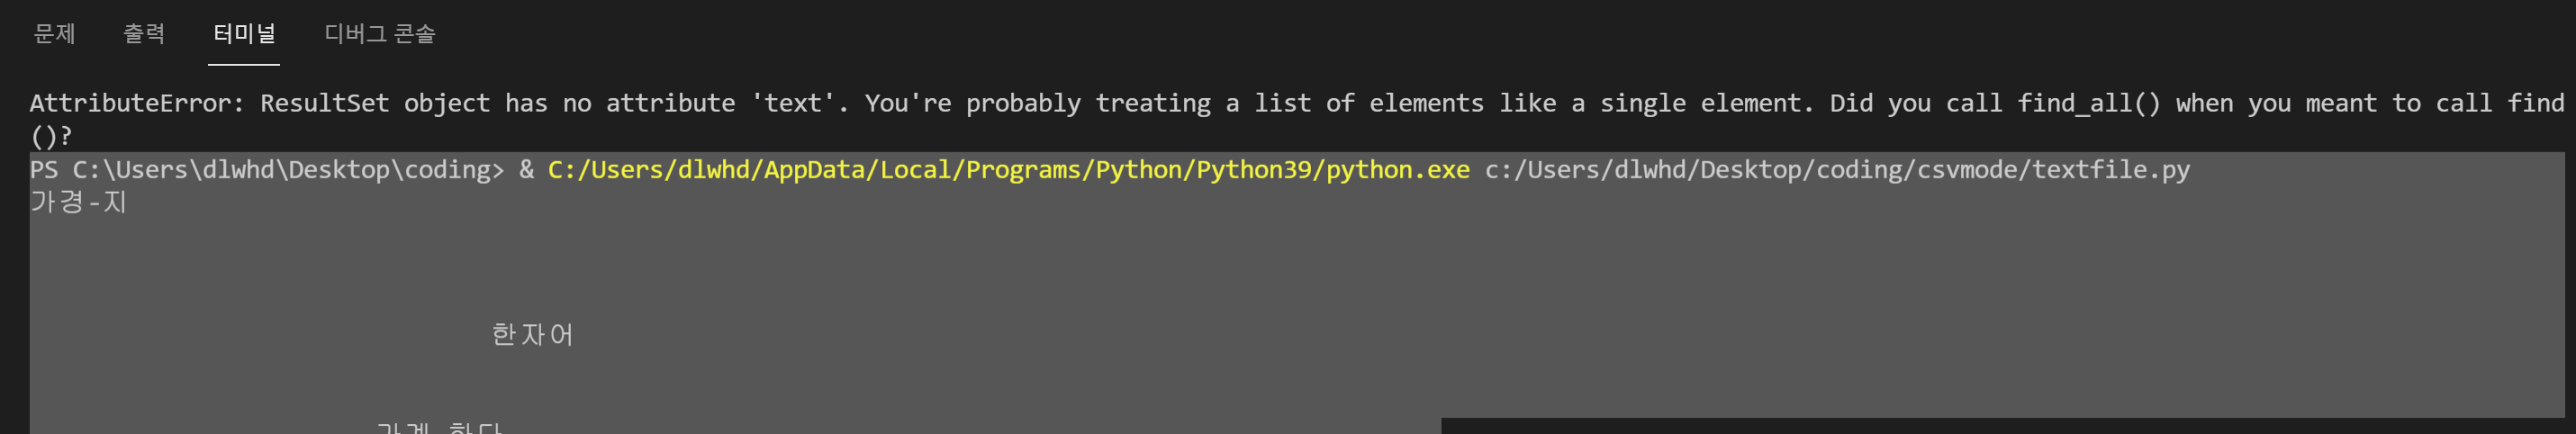Image resolution: width=2576 pixels, height=434 pixels.
Task: Click the ResultSet word in error message
Action: point(325,103)
